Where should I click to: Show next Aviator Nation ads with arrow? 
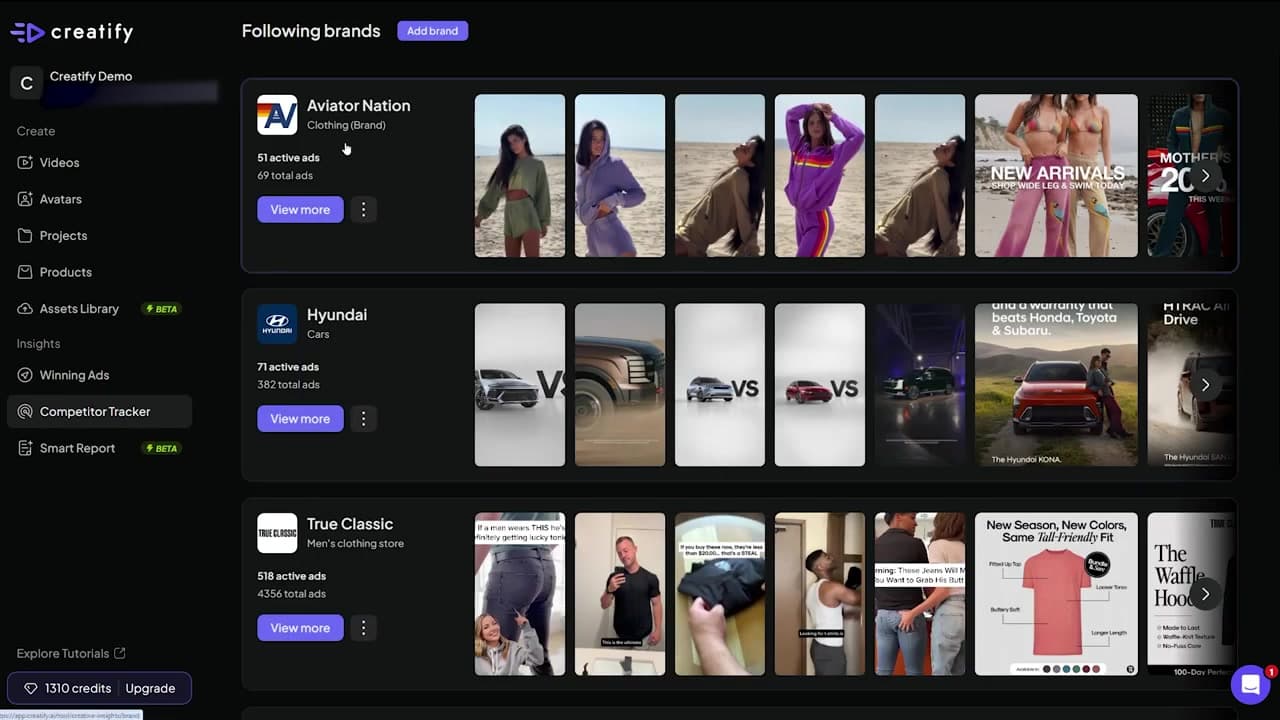pyautogui.click(x=1205, y=176)
